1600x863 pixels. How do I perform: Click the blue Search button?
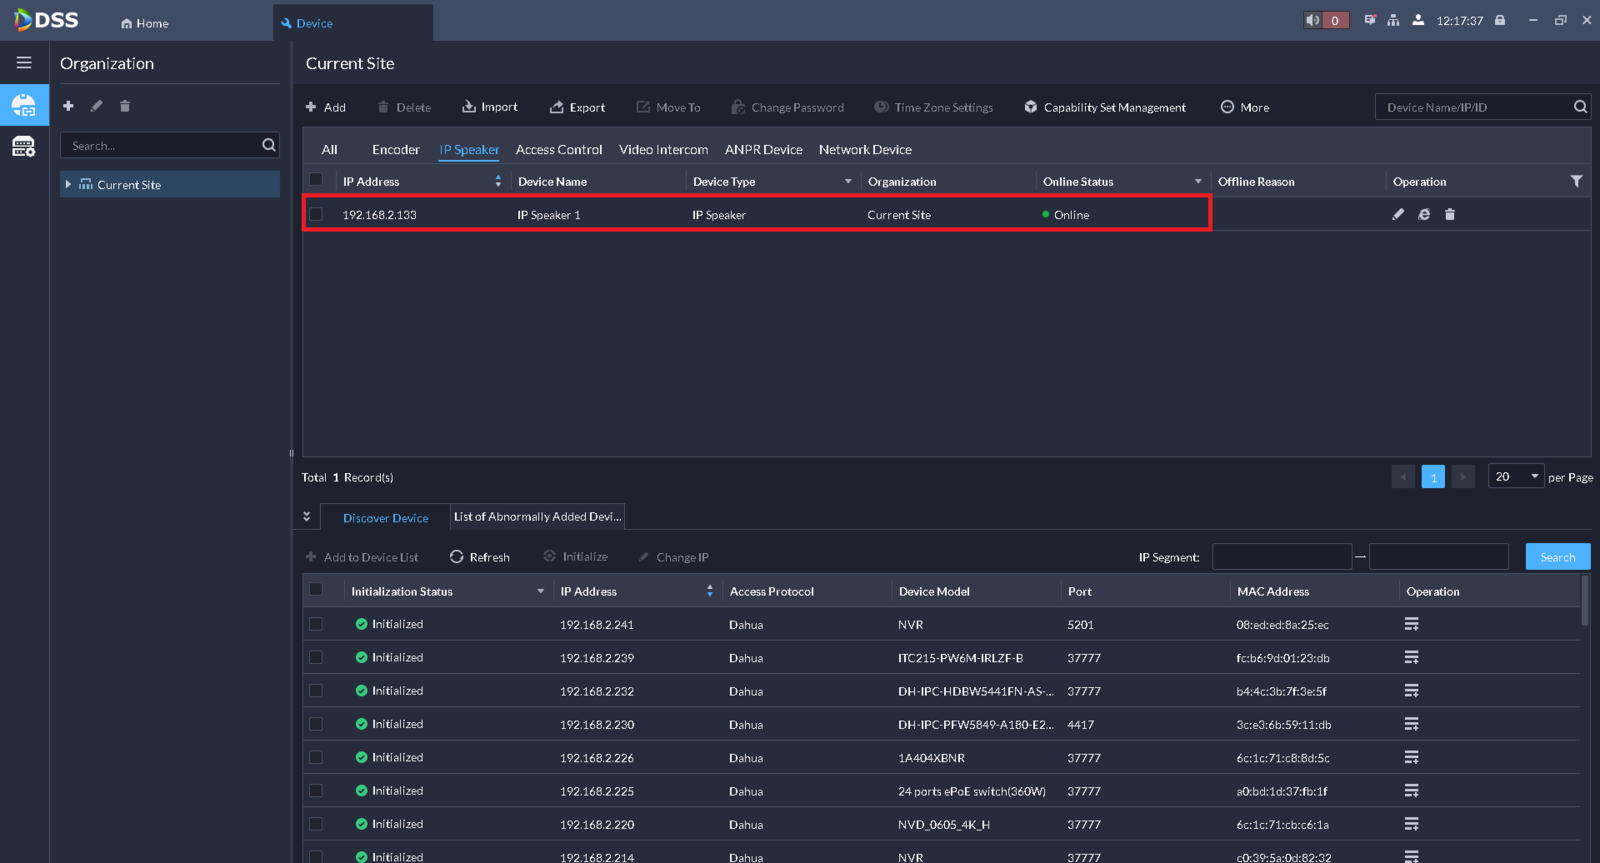[1557, 557]
